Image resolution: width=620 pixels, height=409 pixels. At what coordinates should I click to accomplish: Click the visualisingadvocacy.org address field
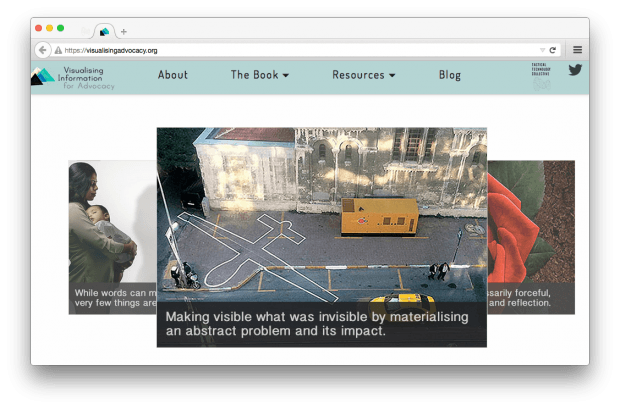pos(300,50)
